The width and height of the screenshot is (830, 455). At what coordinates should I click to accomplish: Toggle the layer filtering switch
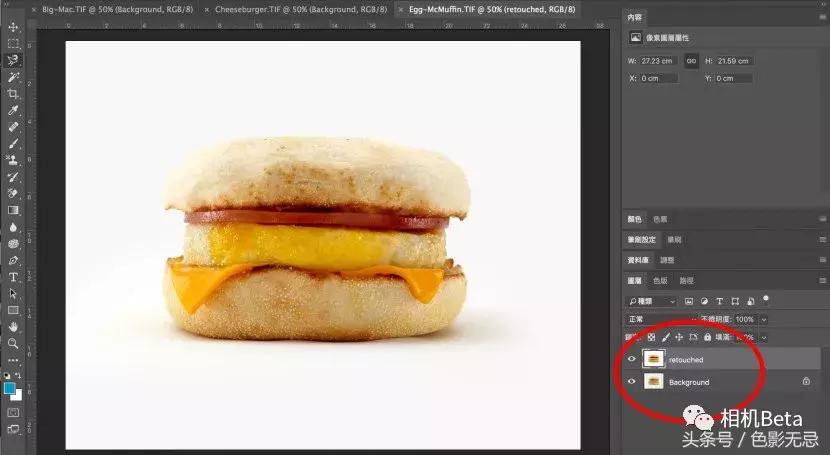(x=766, y=299)
